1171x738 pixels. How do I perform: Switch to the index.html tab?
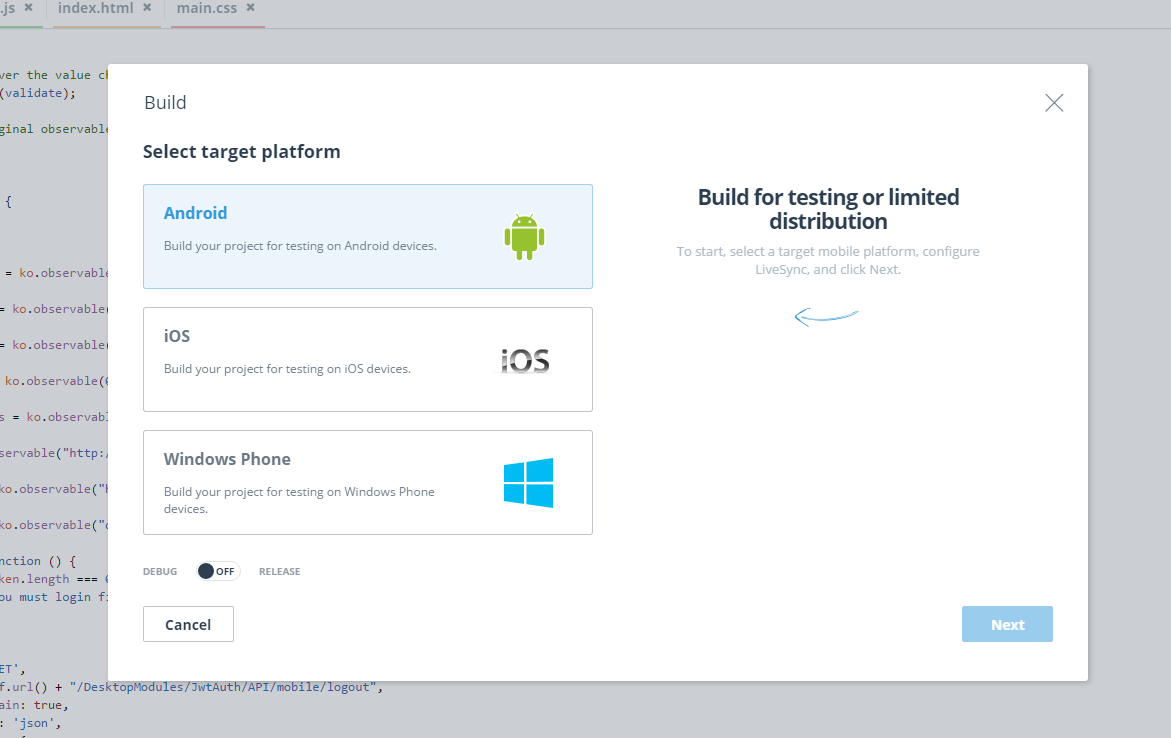(96, 8)
